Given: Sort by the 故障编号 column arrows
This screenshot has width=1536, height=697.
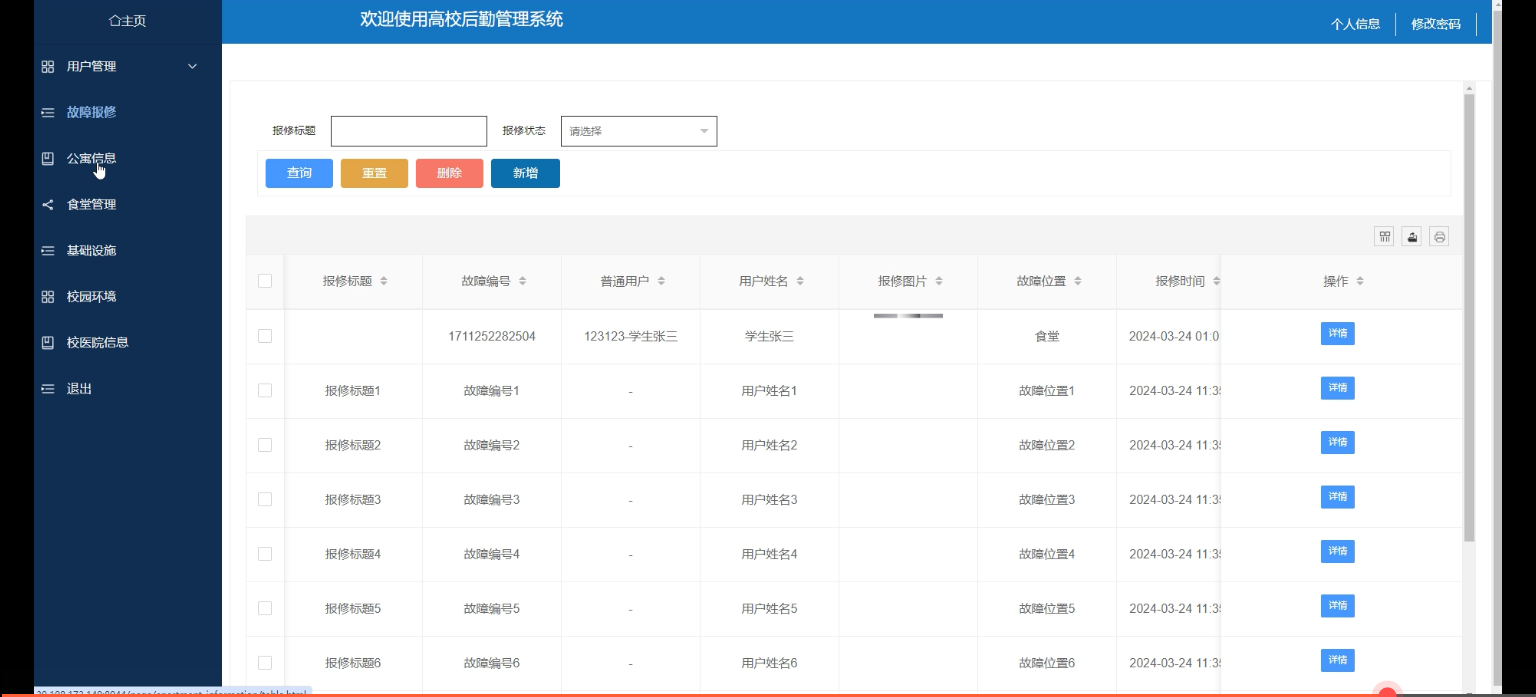Looking at the screenshot, I should tap(522, 281).
